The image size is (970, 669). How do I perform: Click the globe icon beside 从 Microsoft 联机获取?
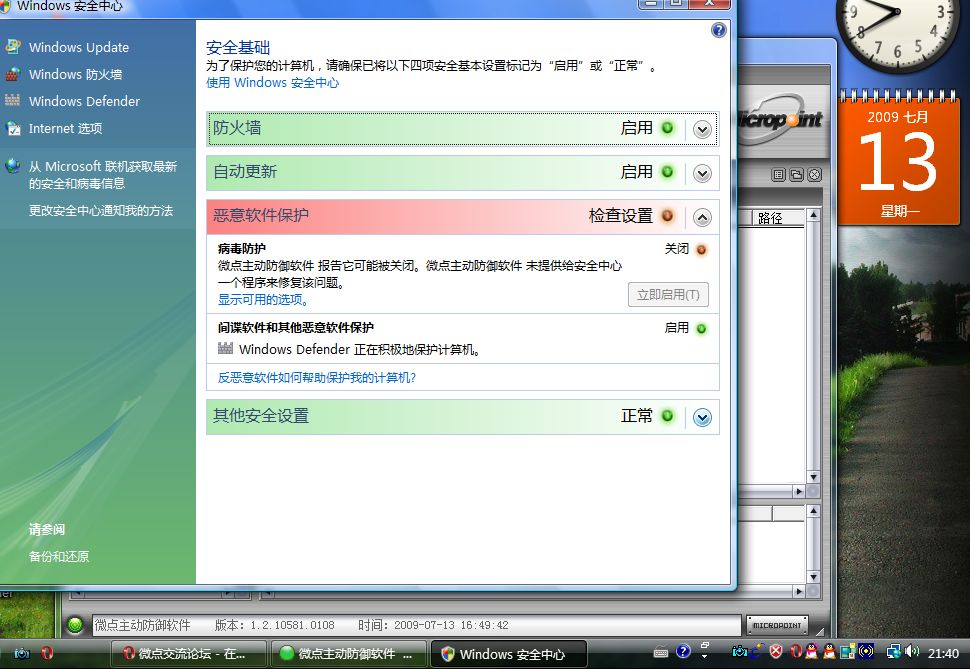[12, 166]
